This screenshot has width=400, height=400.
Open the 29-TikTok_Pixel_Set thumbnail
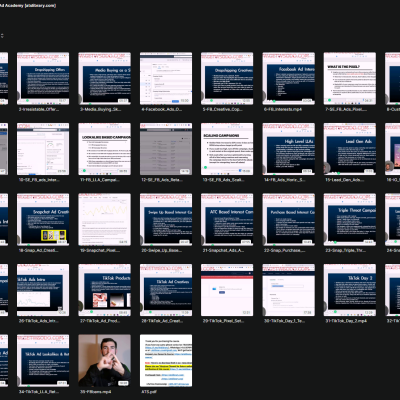(x=227, y=290)
